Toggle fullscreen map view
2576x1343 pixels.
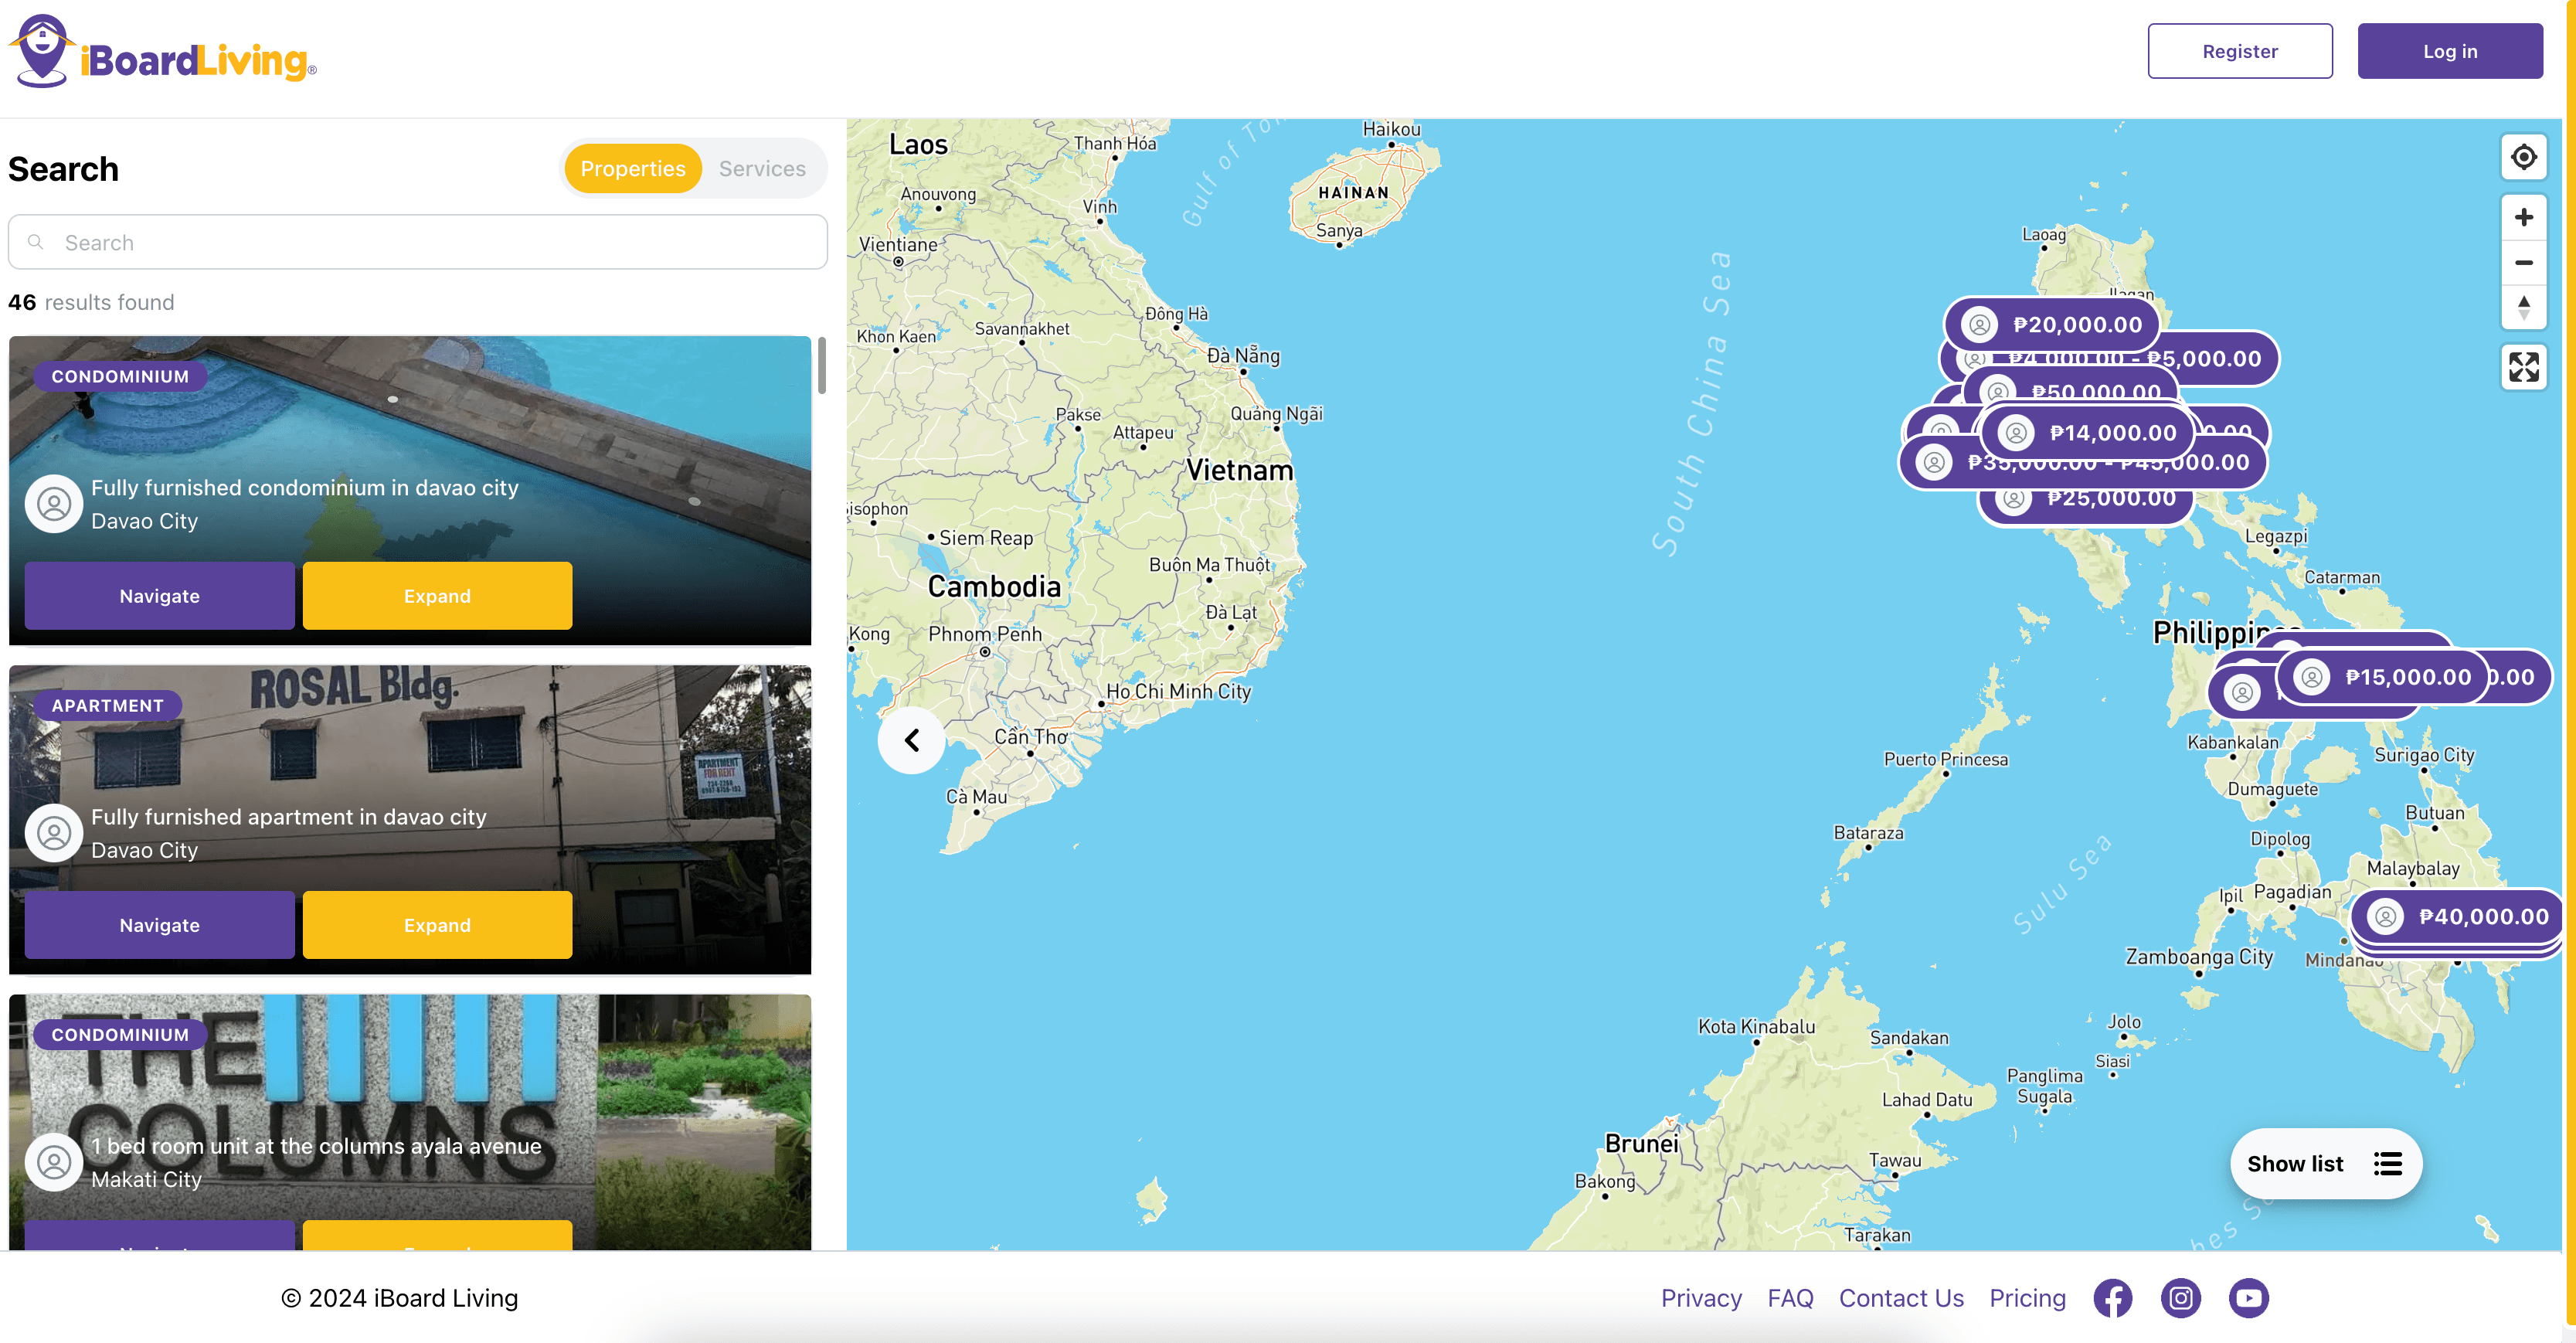(x=2523, y=367)
